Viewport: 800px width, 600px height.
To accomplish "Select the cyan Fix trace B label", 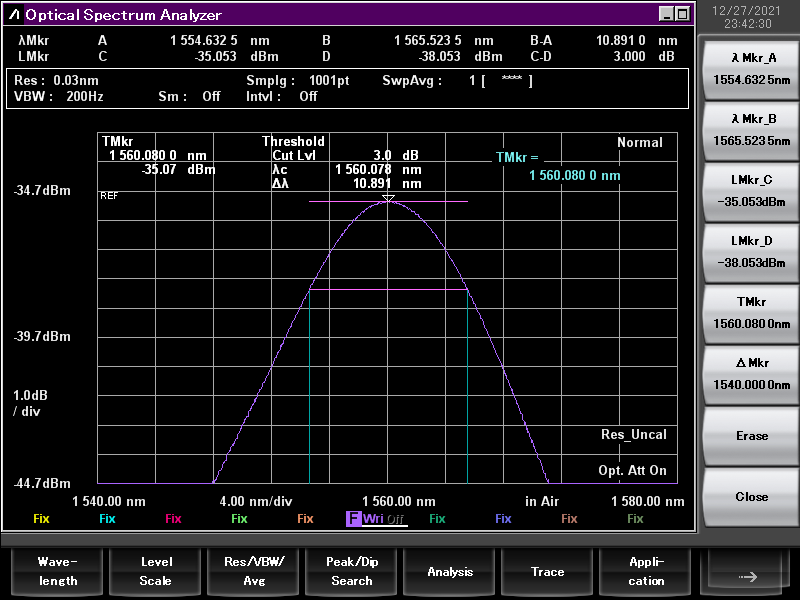I will click(107, 519).
